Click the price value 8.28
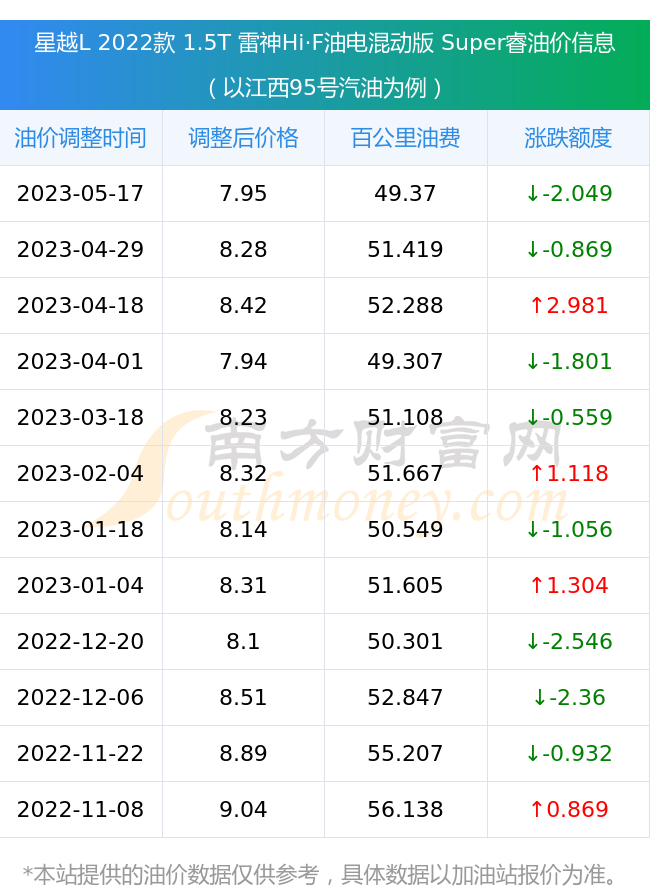Viewport: 650px width, 891px height. click(243, 249)
